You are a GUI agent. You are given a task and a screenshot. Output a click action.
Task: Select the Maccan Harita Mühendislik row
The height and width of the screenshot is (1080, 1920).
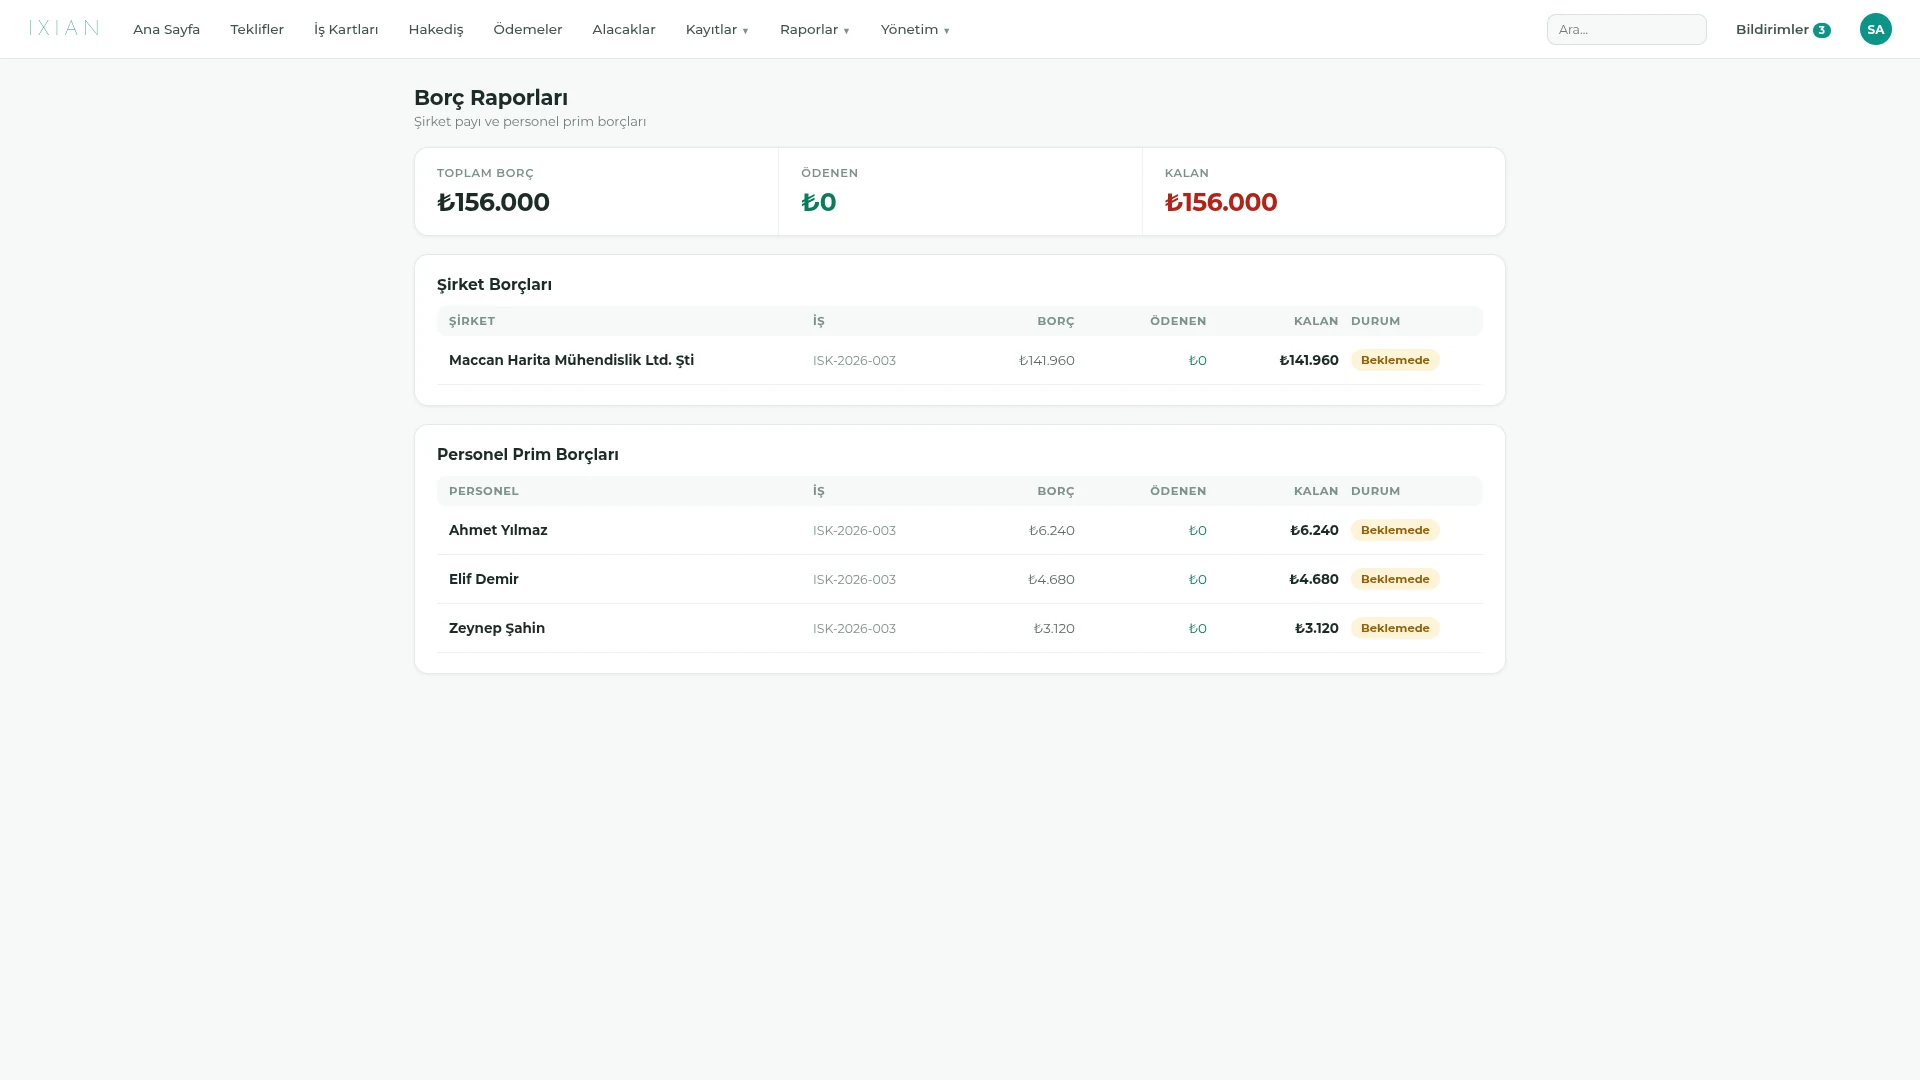[x=959, y=360]
